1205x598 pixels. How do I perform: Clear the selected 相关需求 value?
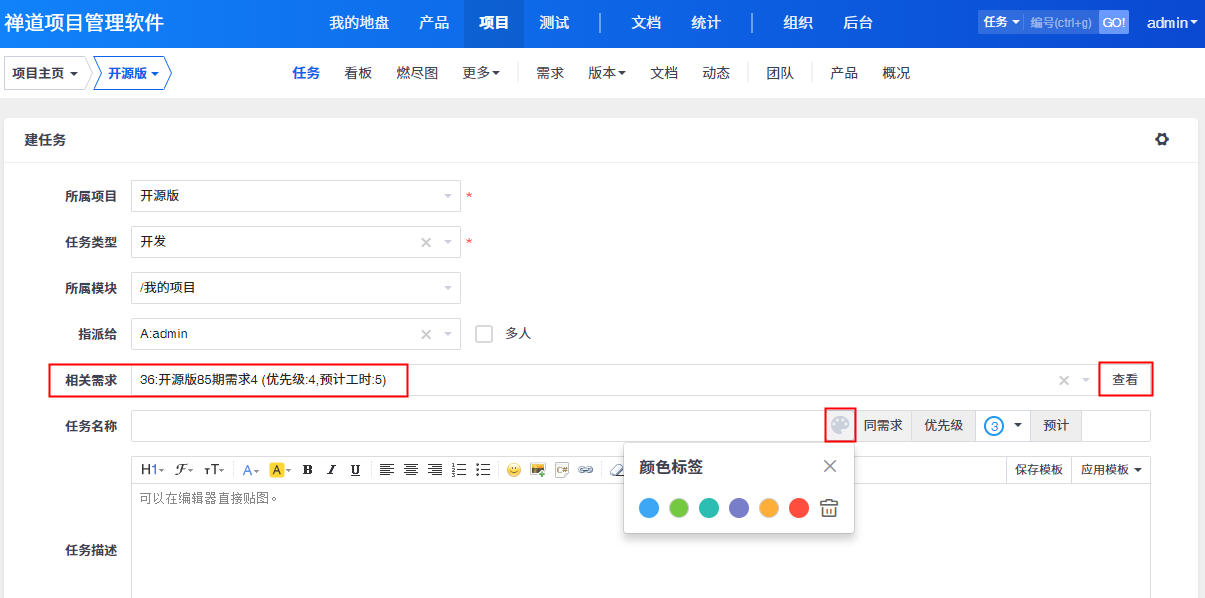point(1064,380)
